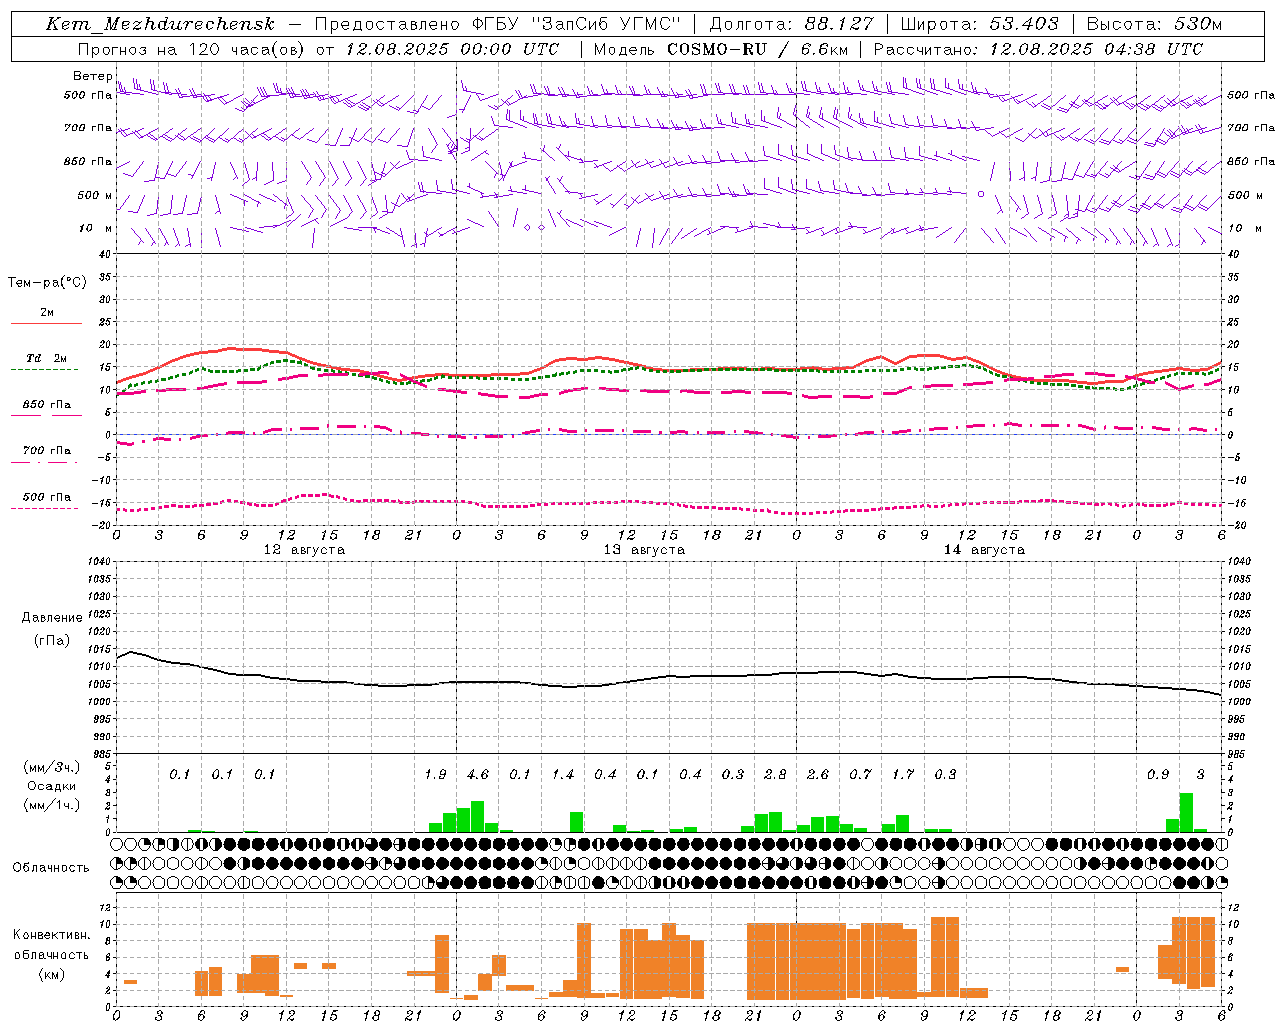Click the 14 августа date label
Viewport: 1280px width, 1024px height.
tap(984, 550)
